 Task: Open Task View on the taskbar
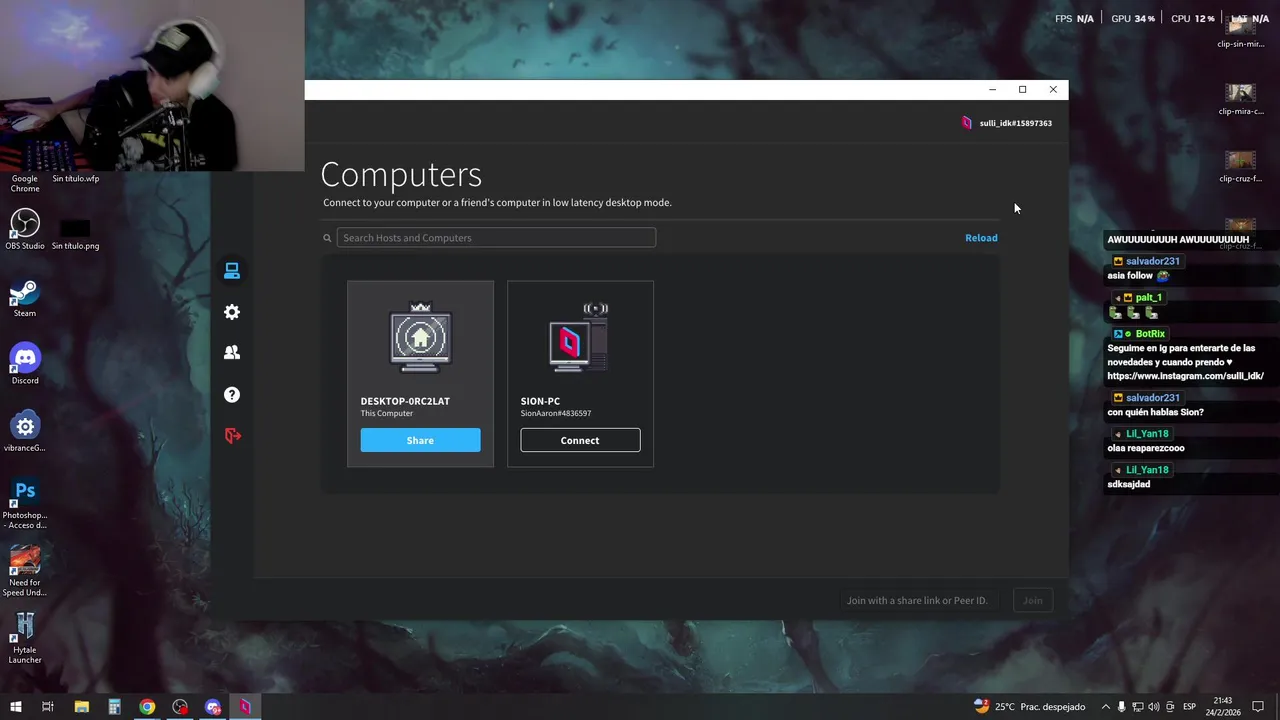point(47,707)
